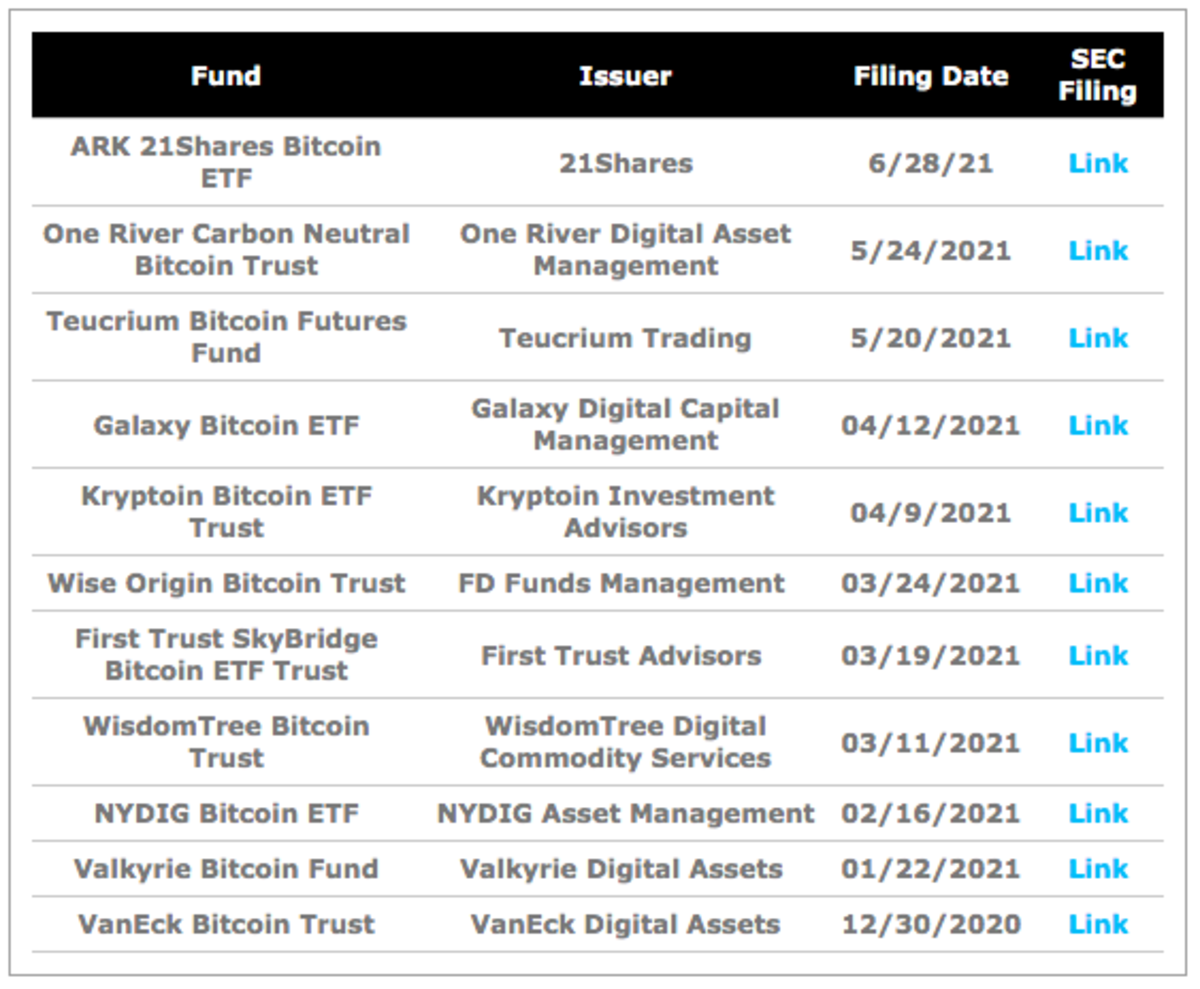Select the 12/30/2020 filing date cell

(931, 923)
